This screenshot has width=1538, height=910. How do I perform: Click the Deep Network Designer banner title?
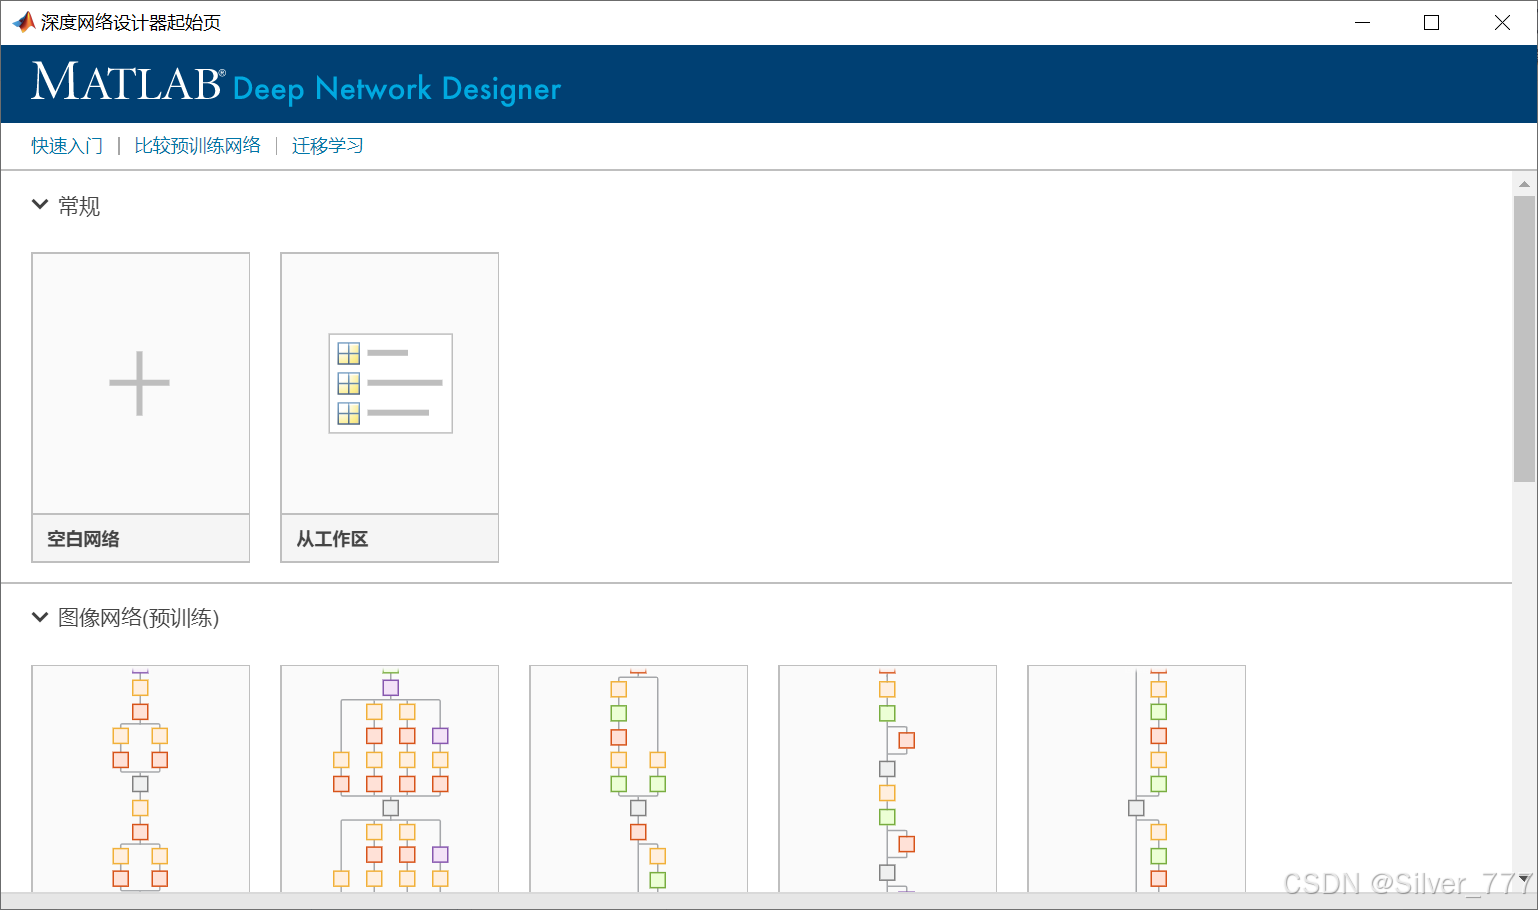coord(397,89)
